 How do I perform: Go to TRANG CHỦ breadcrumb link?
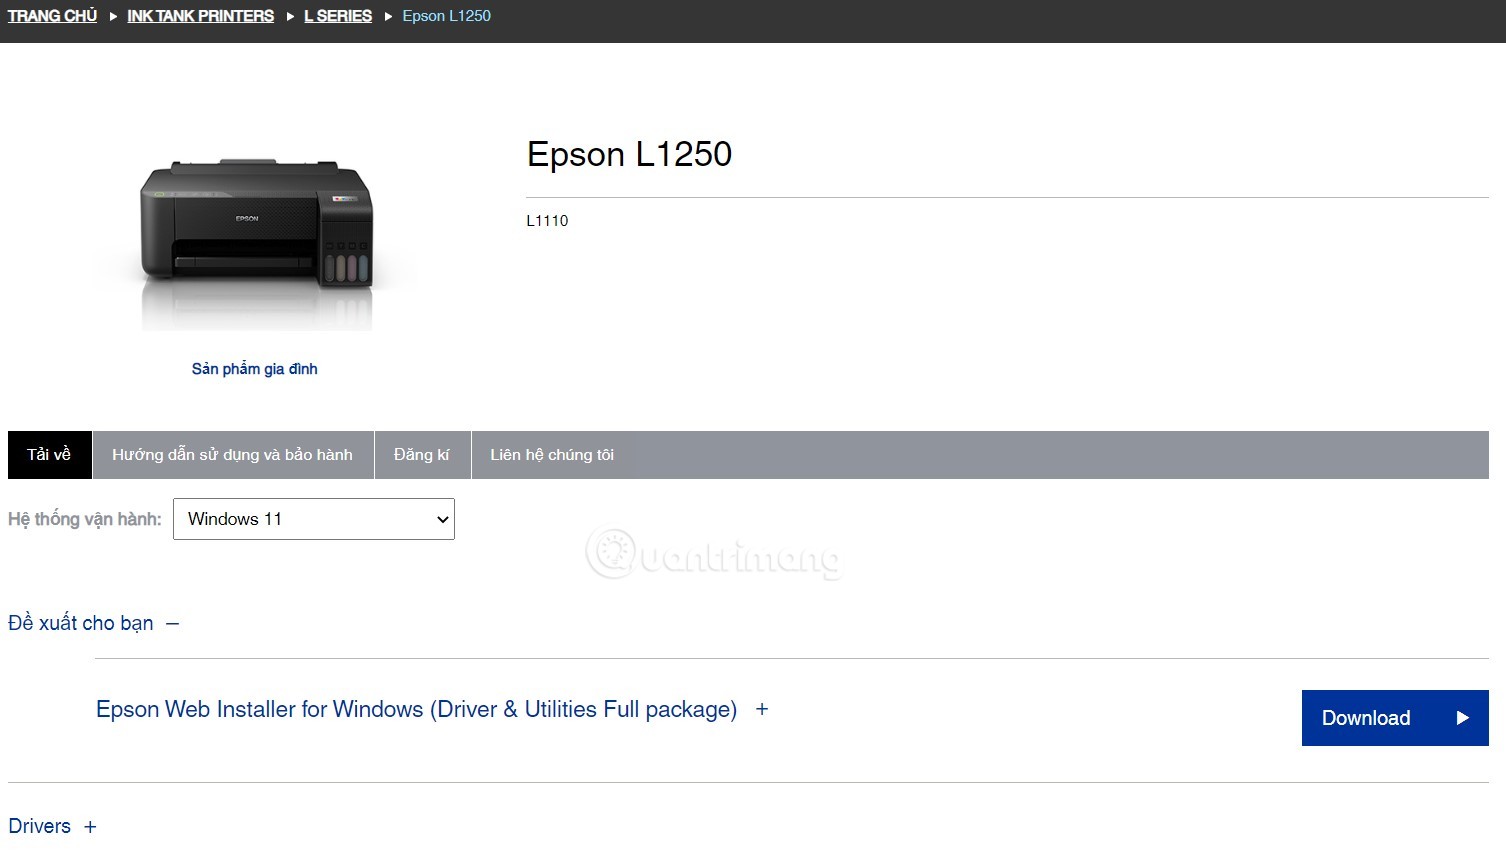click(52, 16)
